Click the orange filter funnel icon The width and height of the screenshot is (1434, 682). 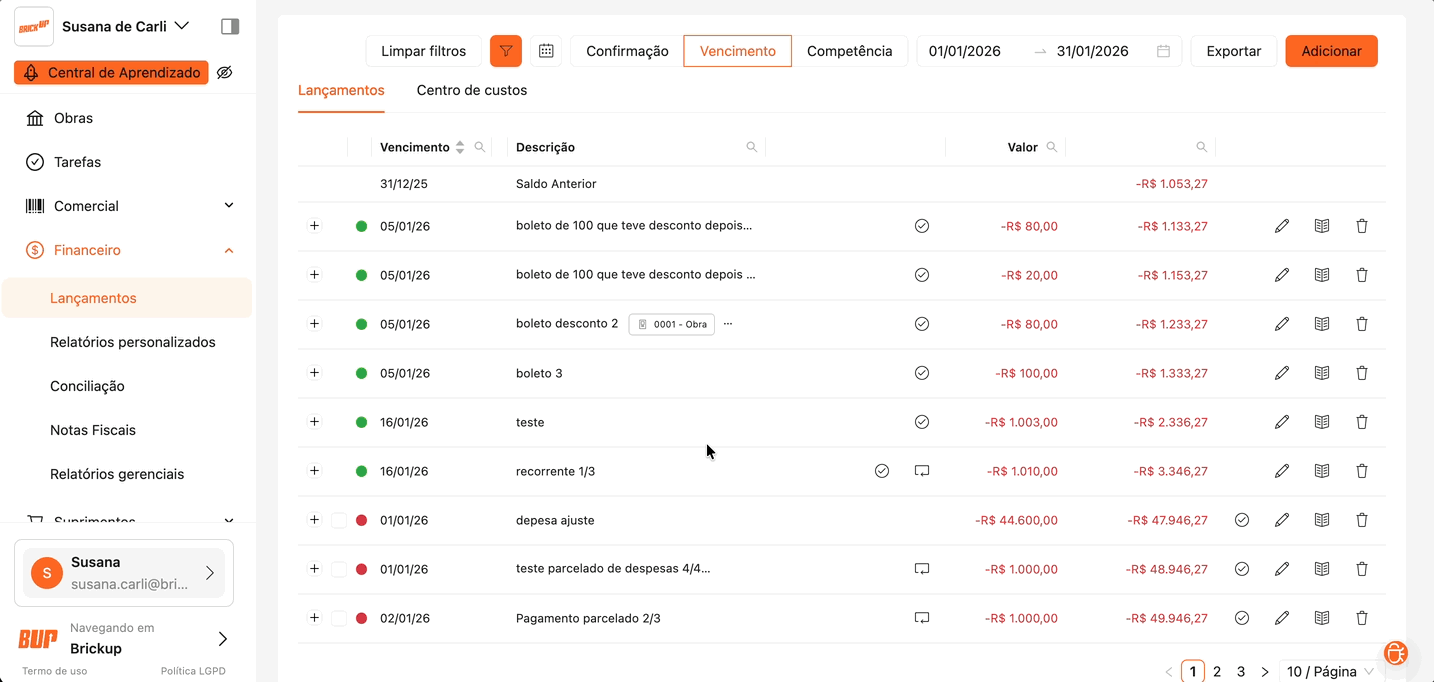(506, 51)
